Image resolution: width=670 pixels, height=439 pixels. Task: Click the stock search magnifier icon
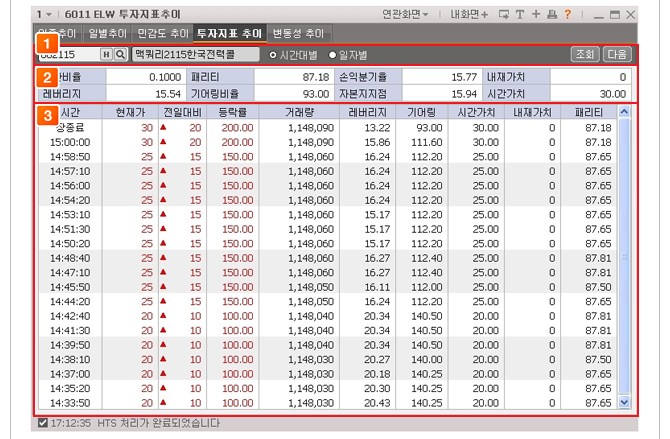[x=121, y=54]
